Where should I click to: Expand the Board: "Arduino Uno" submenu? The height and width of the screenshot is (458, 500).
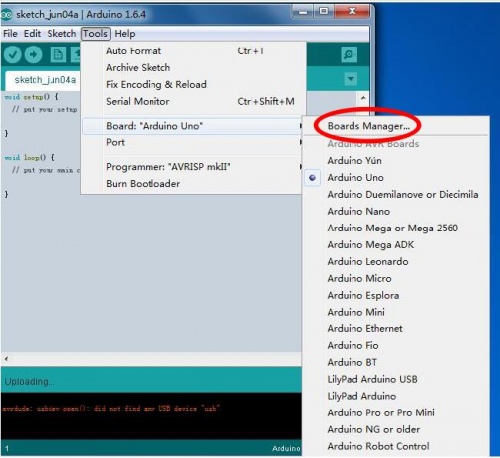193,126
